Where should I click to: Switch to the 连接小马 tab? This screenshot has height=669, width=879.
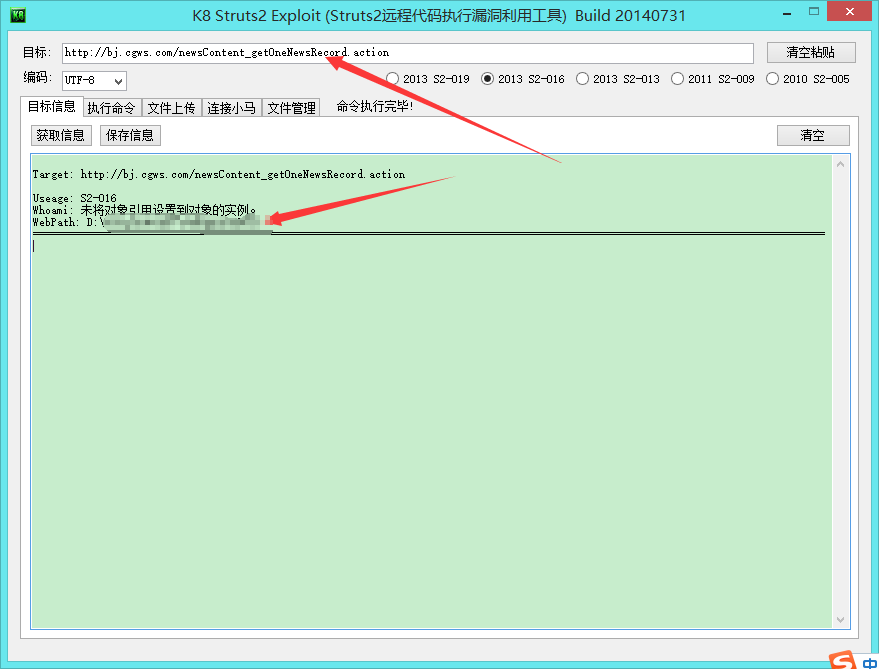(x=232, y=108)
